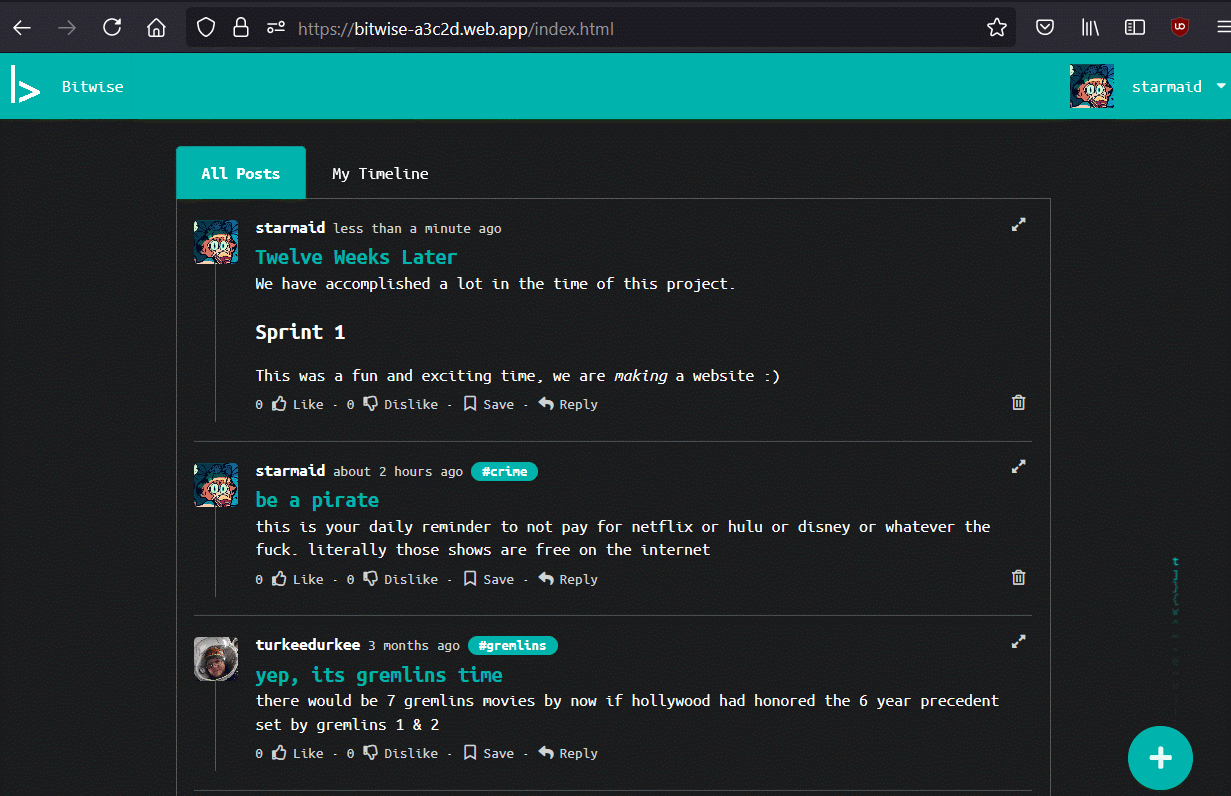This screenshot has width=1231, height=796.
Task: Save the gremlins time post
Action: (488, 753)
